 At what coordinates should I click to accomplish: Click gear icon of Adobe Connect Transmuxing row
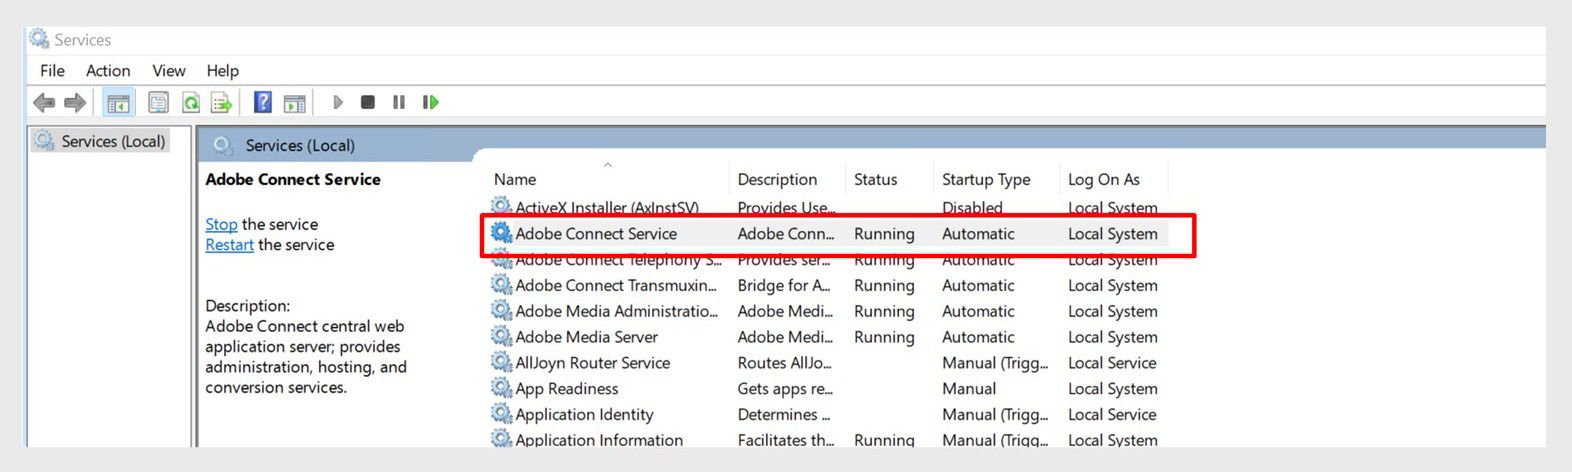[501, 285]
